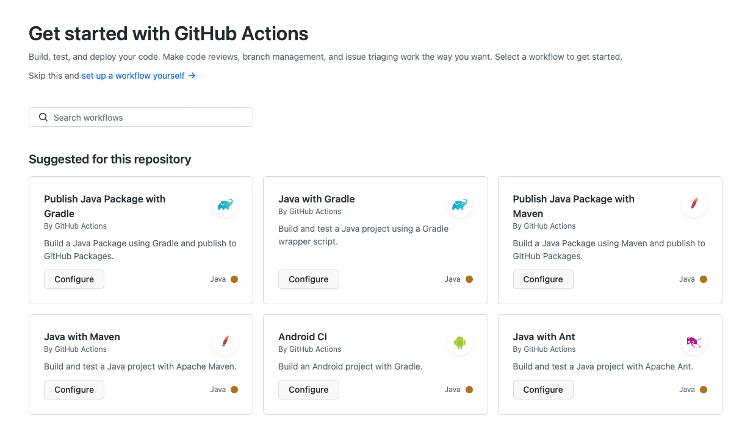Click the Apache Ant icon on Java with Ant card
This screenshot has height=425, width=742.
pos(694,343)
